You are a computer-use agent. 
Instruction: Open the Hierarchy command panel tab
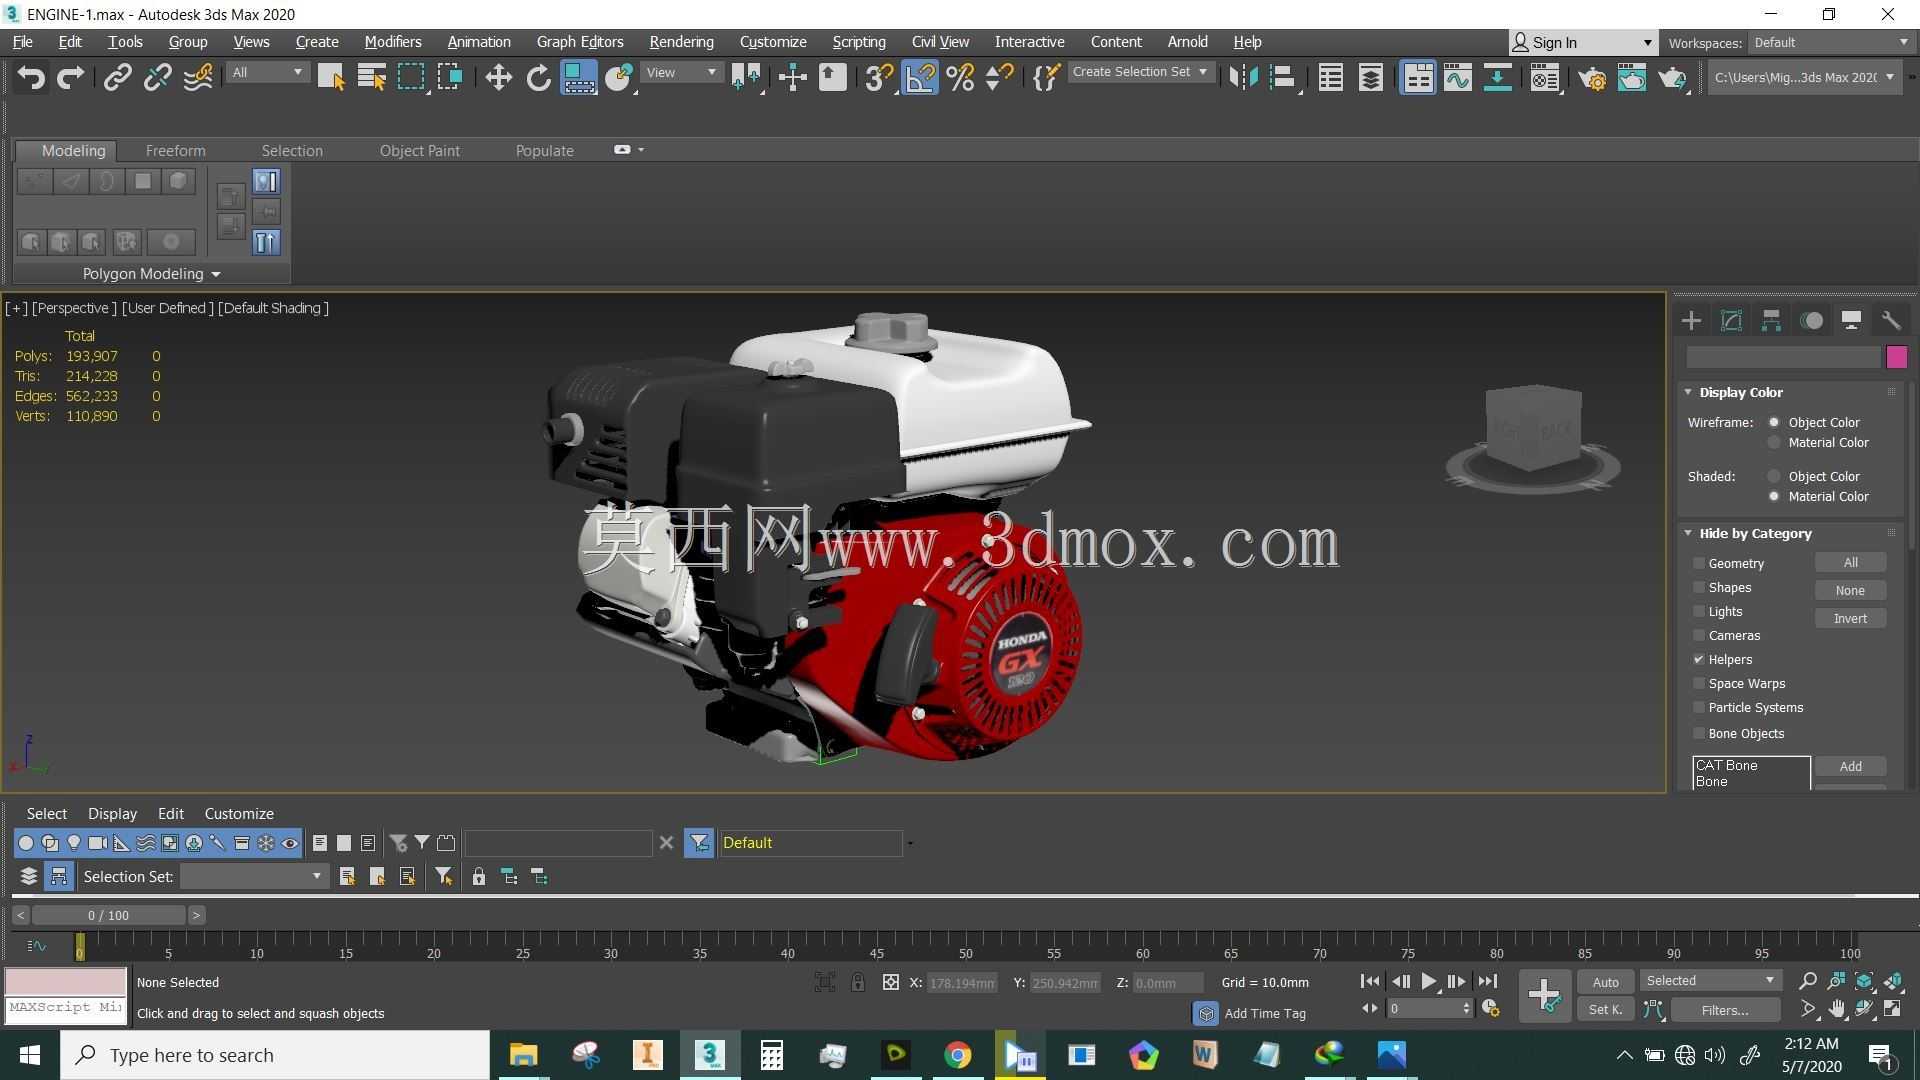[1771, 320]
